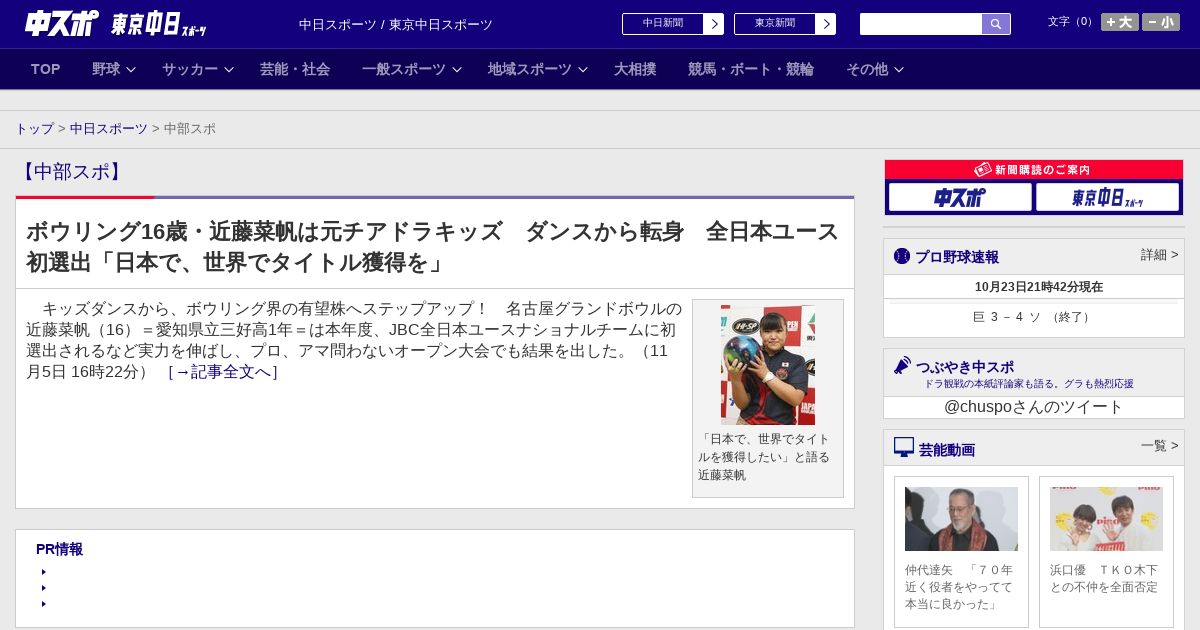
Task: Increase text size with the 大 button
Action: pyautogui.click(x=1120, y=22)
